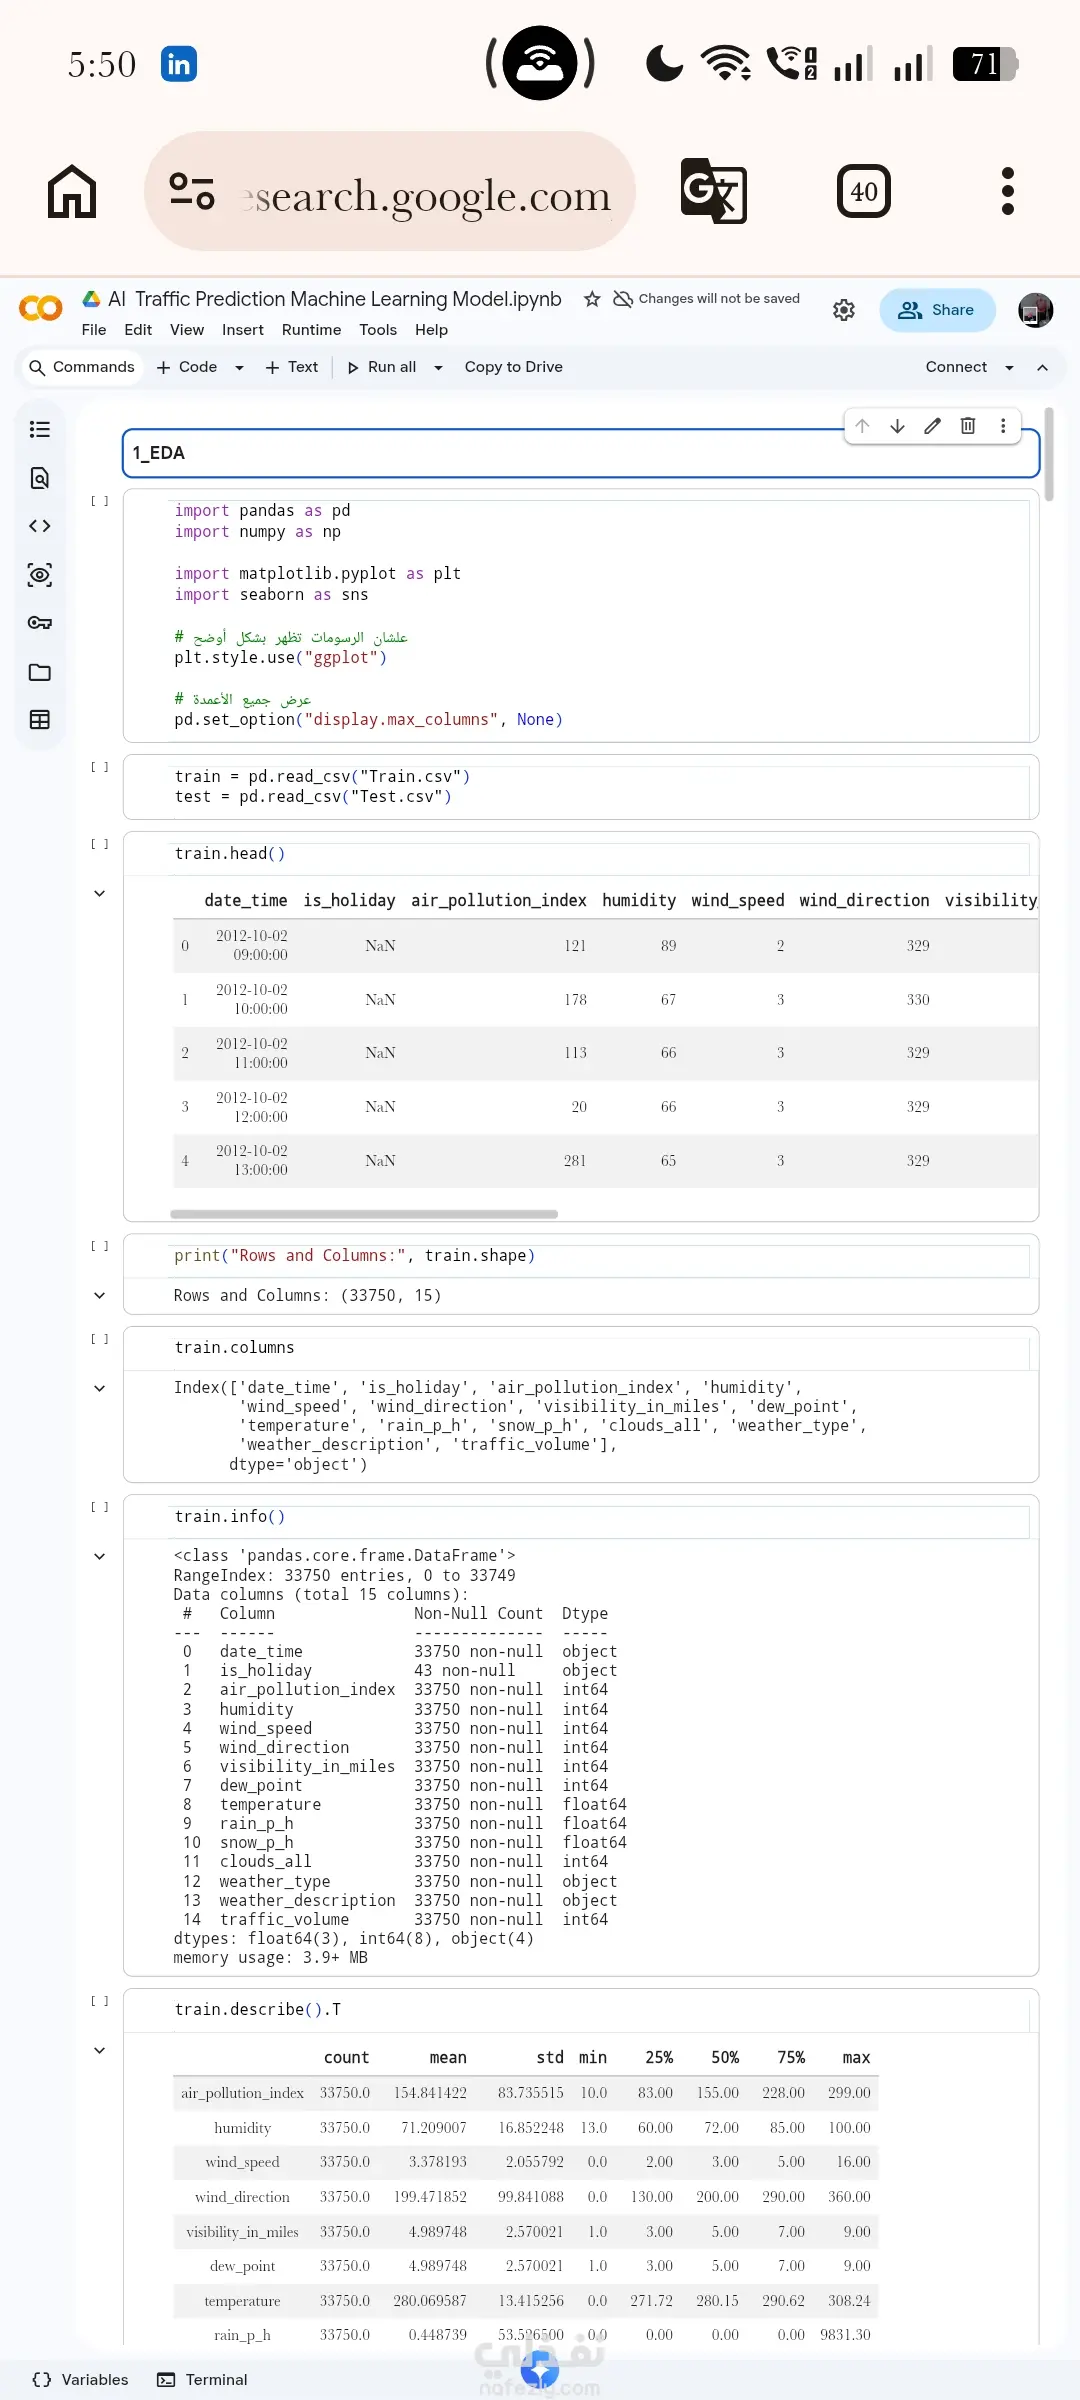Expand the Run all dropdown arrow
This screenshot has width=1080, height=2400.
pyautogui.click(x=438, y=368)
